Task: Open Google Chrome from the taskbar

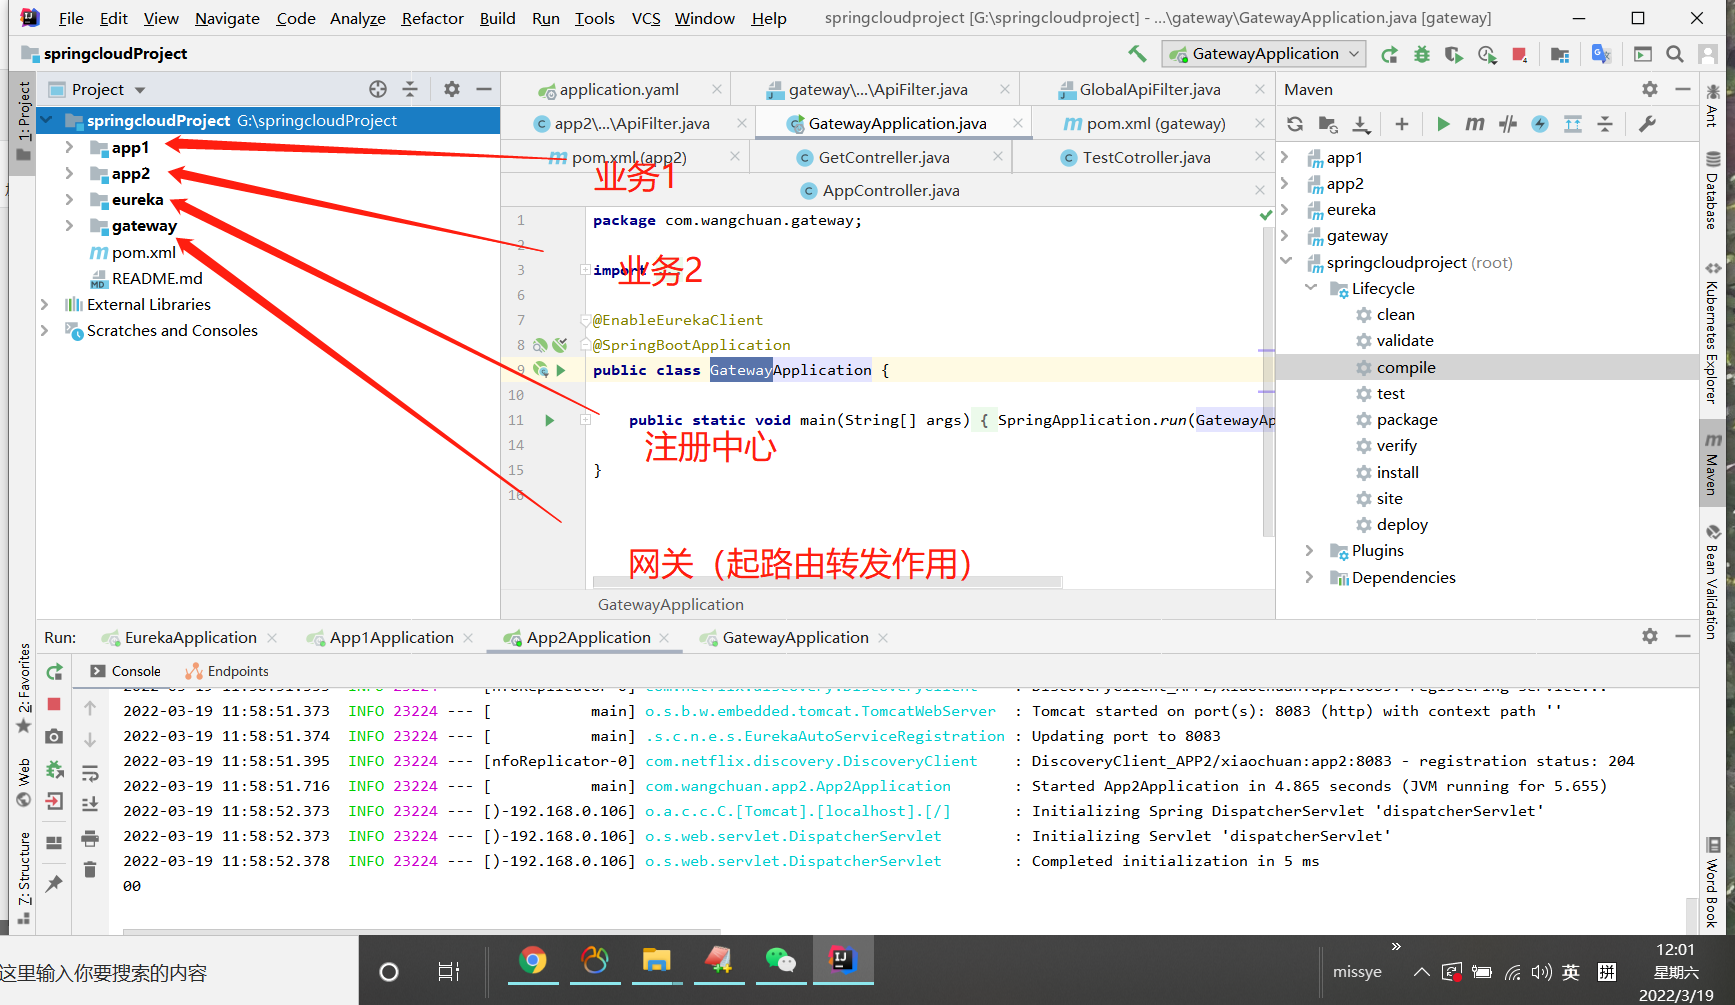Action: (533, 962)
